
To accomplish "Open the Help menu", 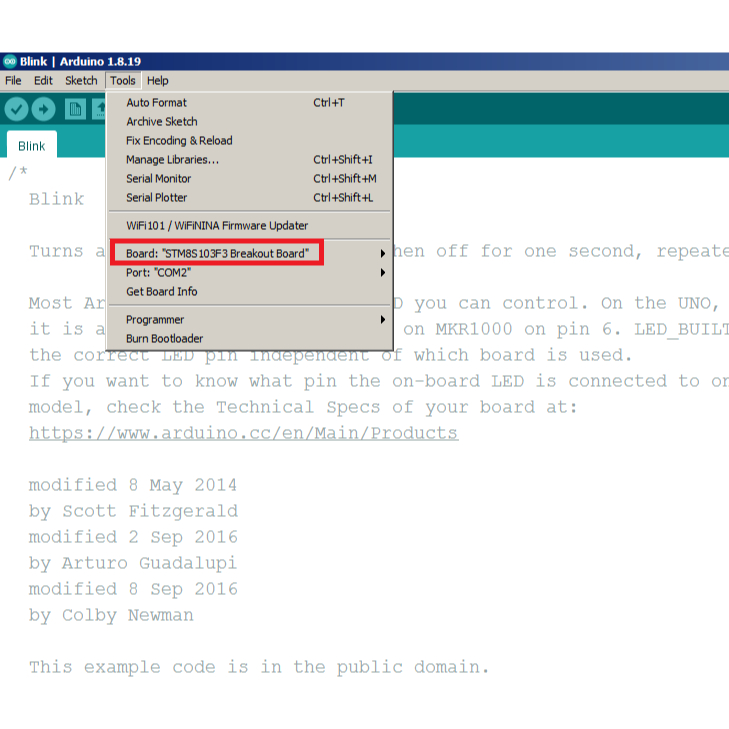I will click(157, 81).
